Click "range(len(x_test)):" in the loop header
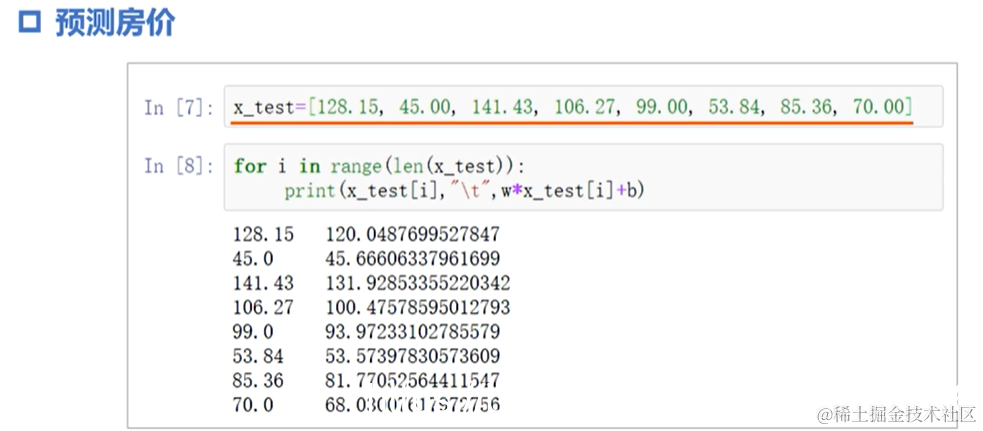 (429, 166)
